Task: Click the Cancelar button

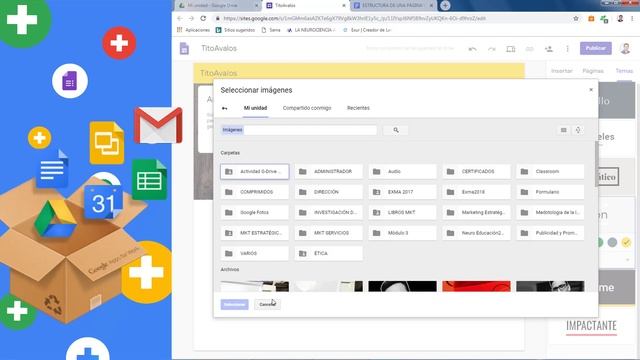Action: click(x=267, y=304)
